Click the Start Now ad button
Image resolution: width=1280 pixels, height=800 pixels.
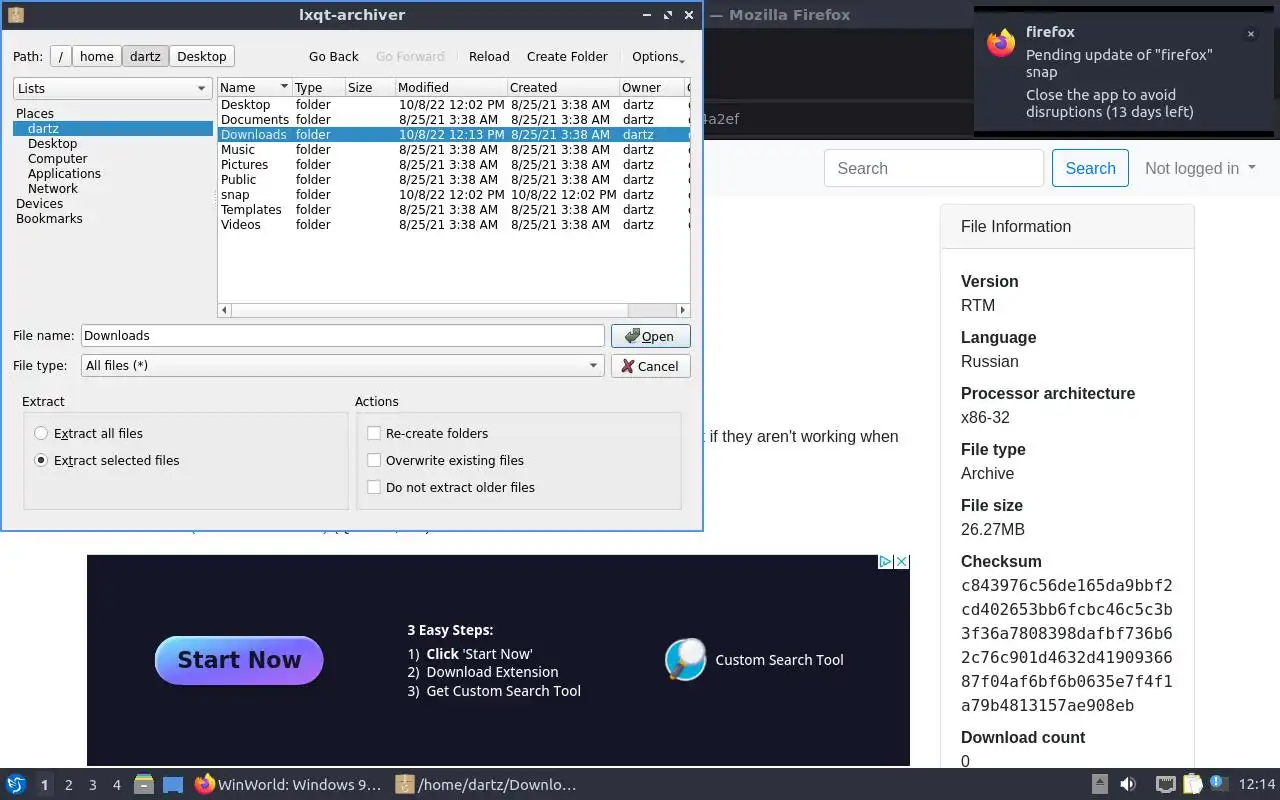[x=239, y=660]
